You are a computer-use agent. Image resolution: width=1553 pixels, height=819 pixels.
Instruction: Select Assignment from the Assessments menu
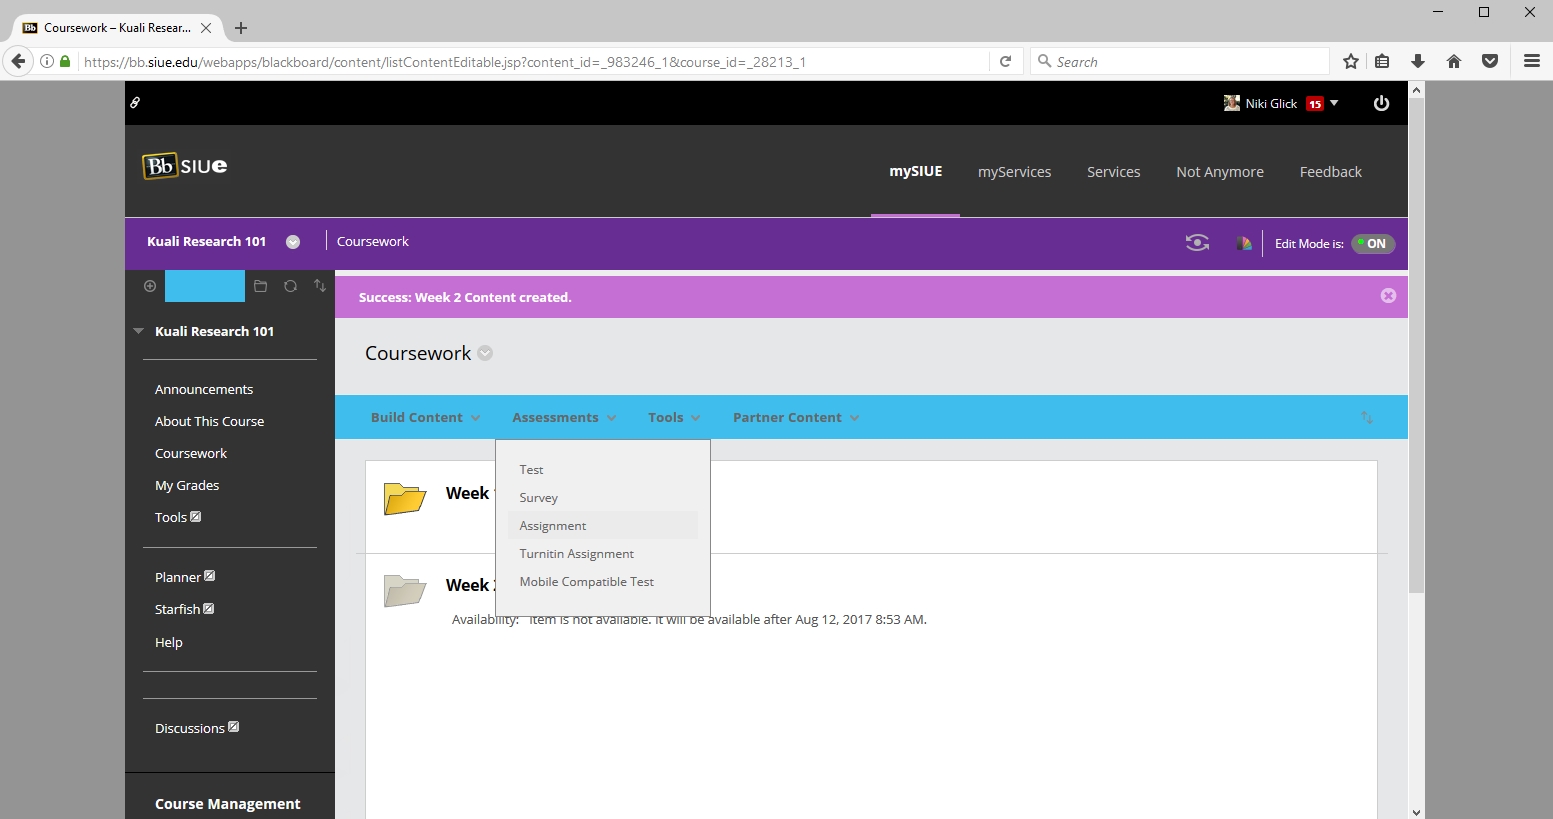coord(553,526)
